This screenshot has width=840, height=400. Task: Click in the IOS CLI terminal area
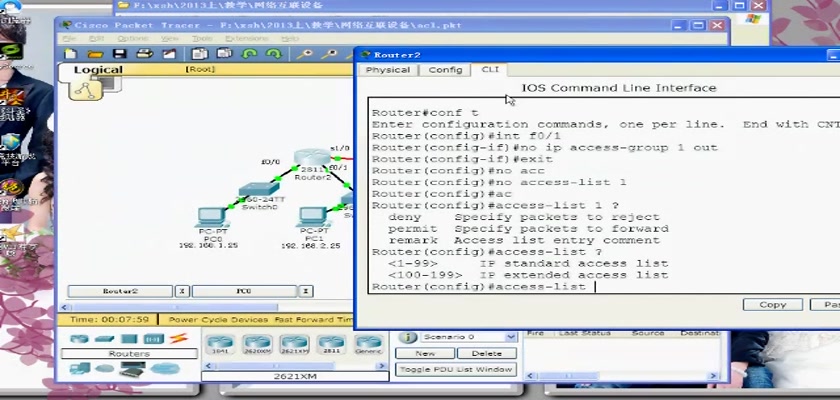click(x=604, y=195)
